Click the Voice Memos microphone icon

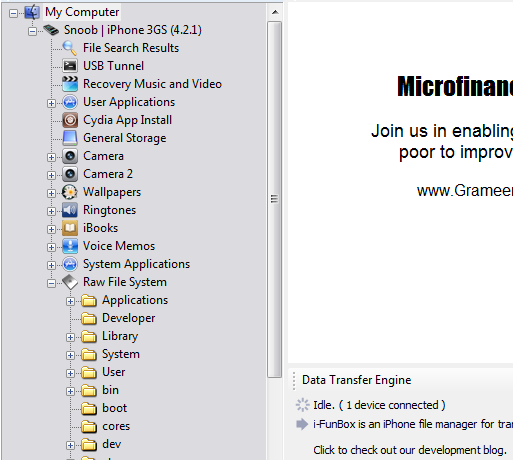point(70,246)
